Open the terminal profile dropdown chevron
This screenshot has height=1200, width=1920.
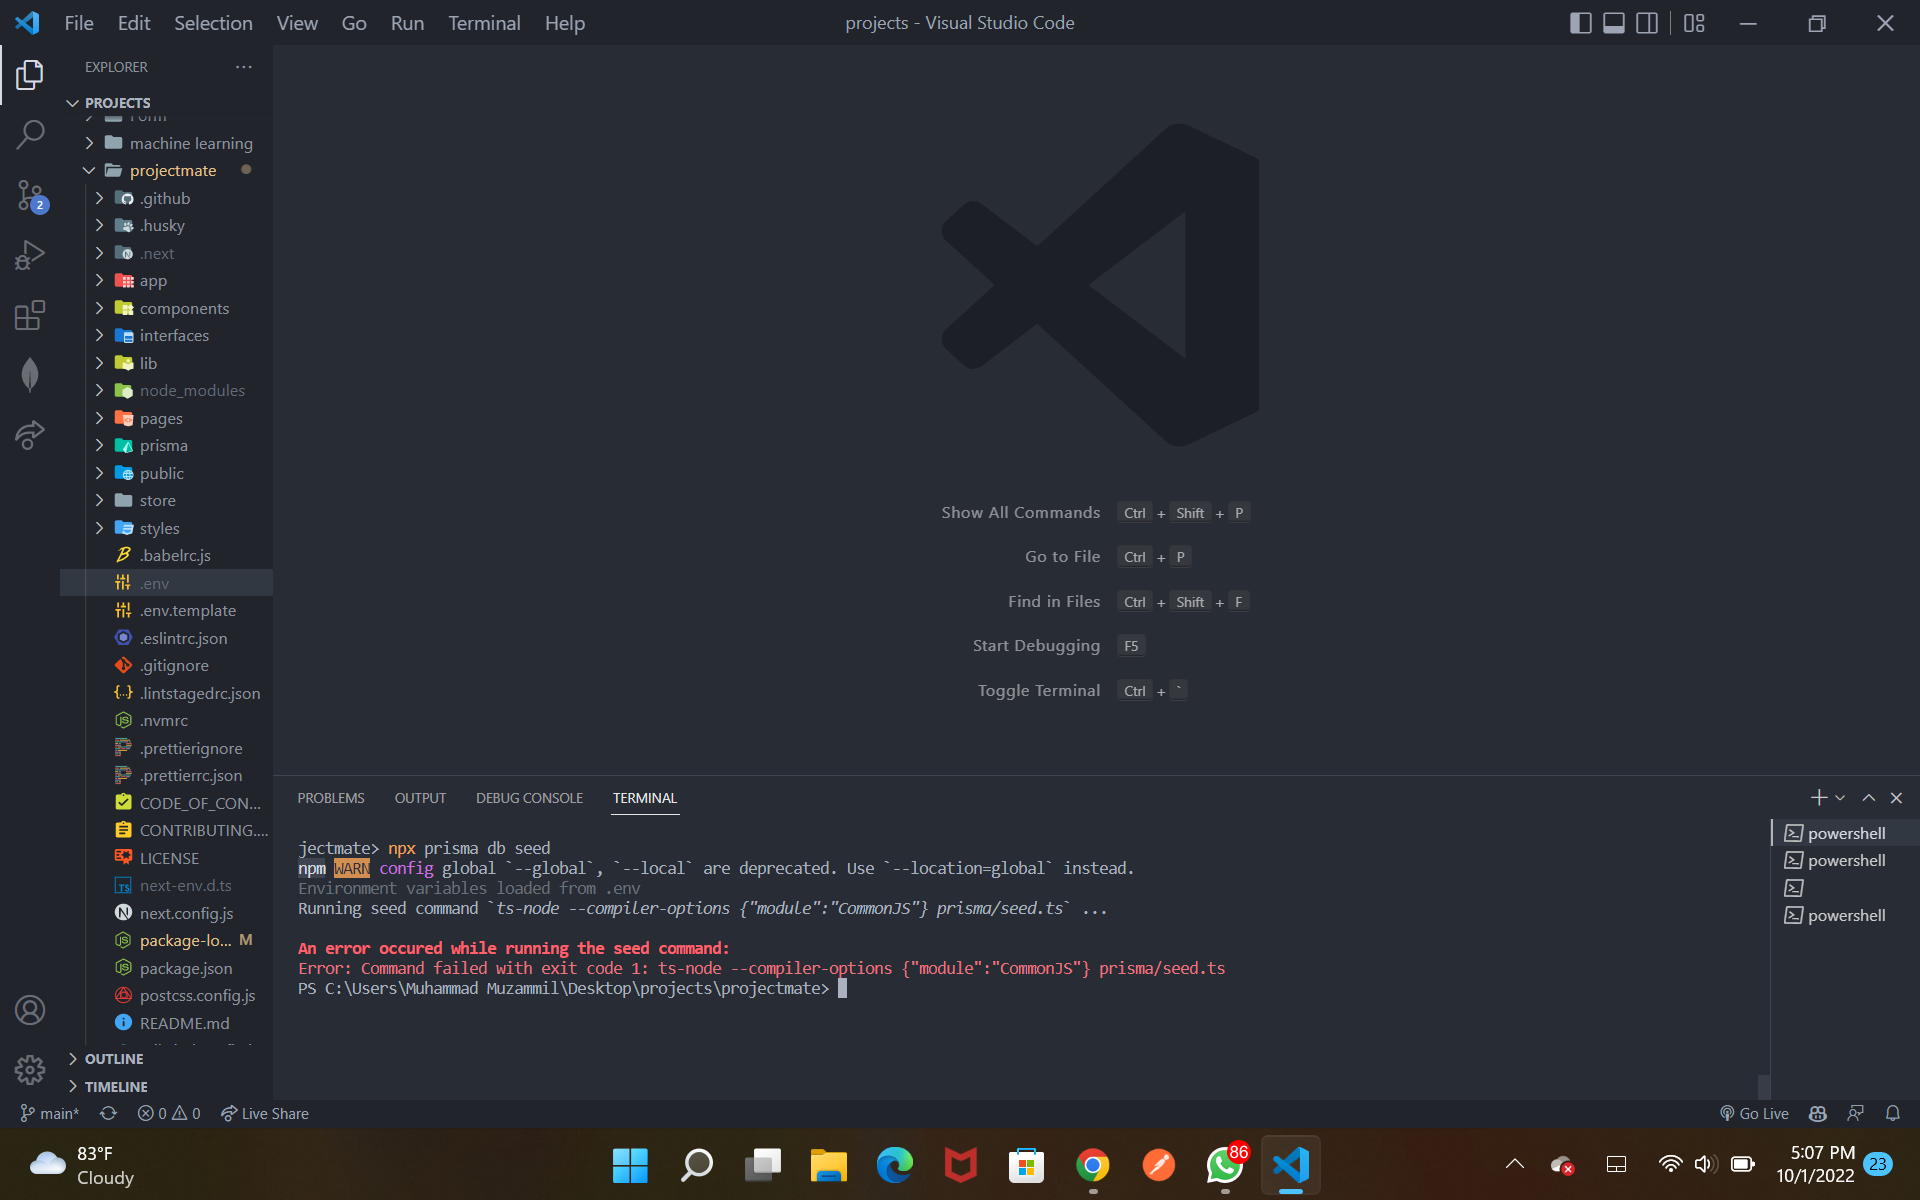coord(1838,797)
